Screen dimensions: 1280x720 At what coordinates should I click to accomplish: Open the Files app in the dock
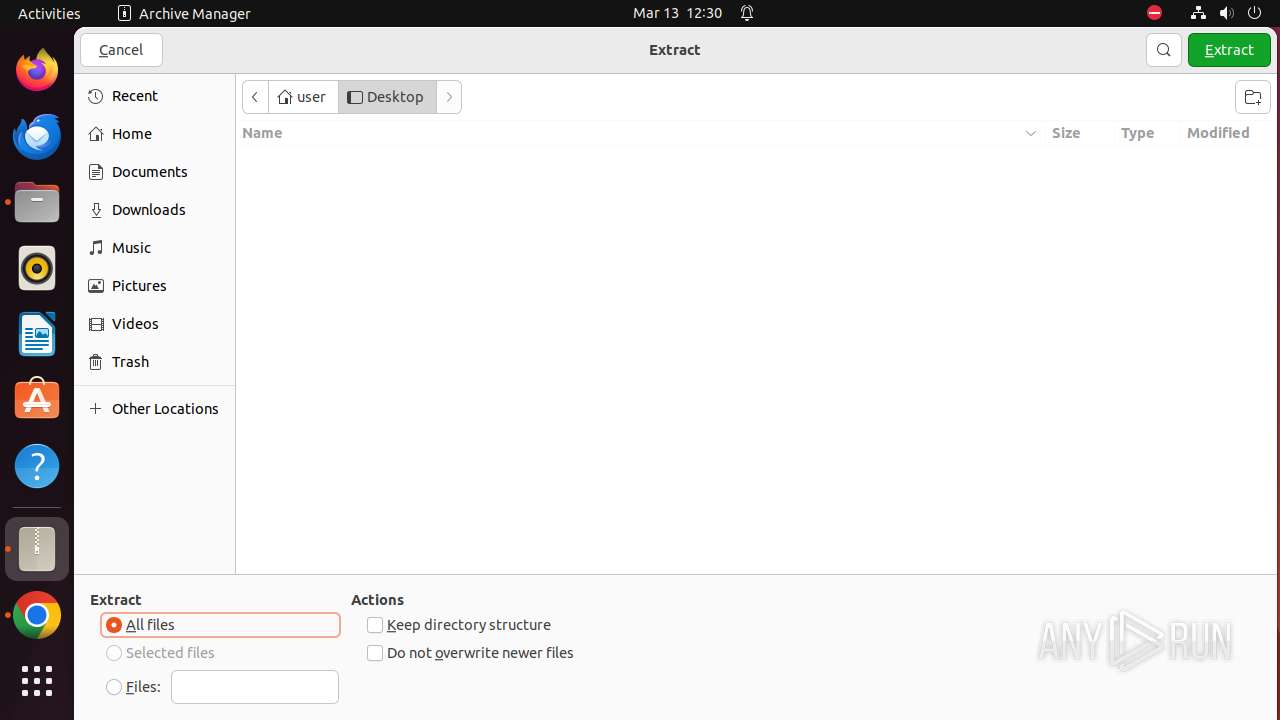(37, 203)
